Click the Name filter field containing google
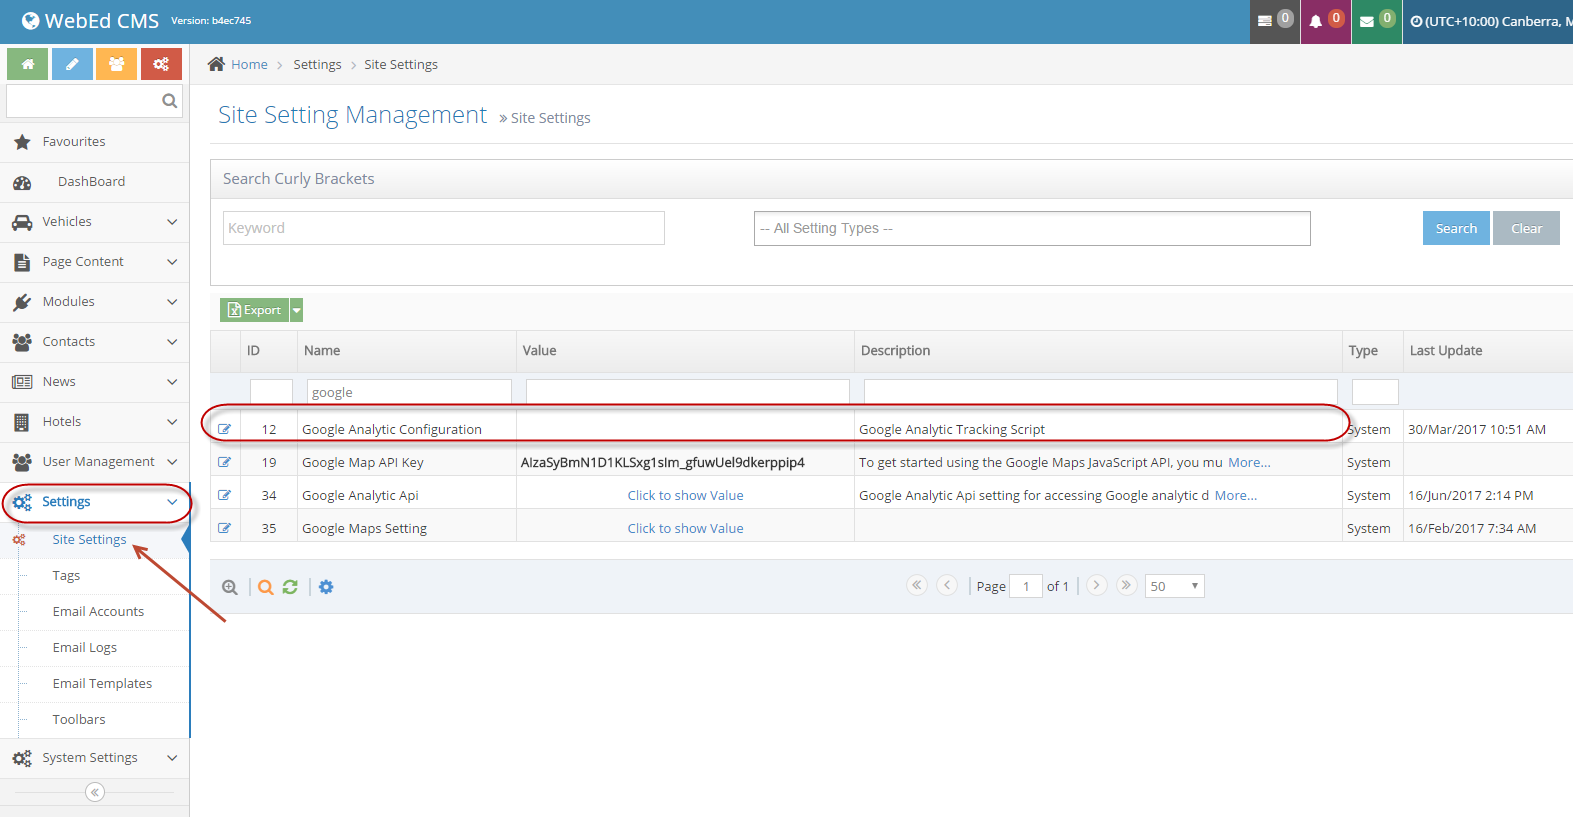This screenshot has height=817, width=1573. [x=409, y=392]
